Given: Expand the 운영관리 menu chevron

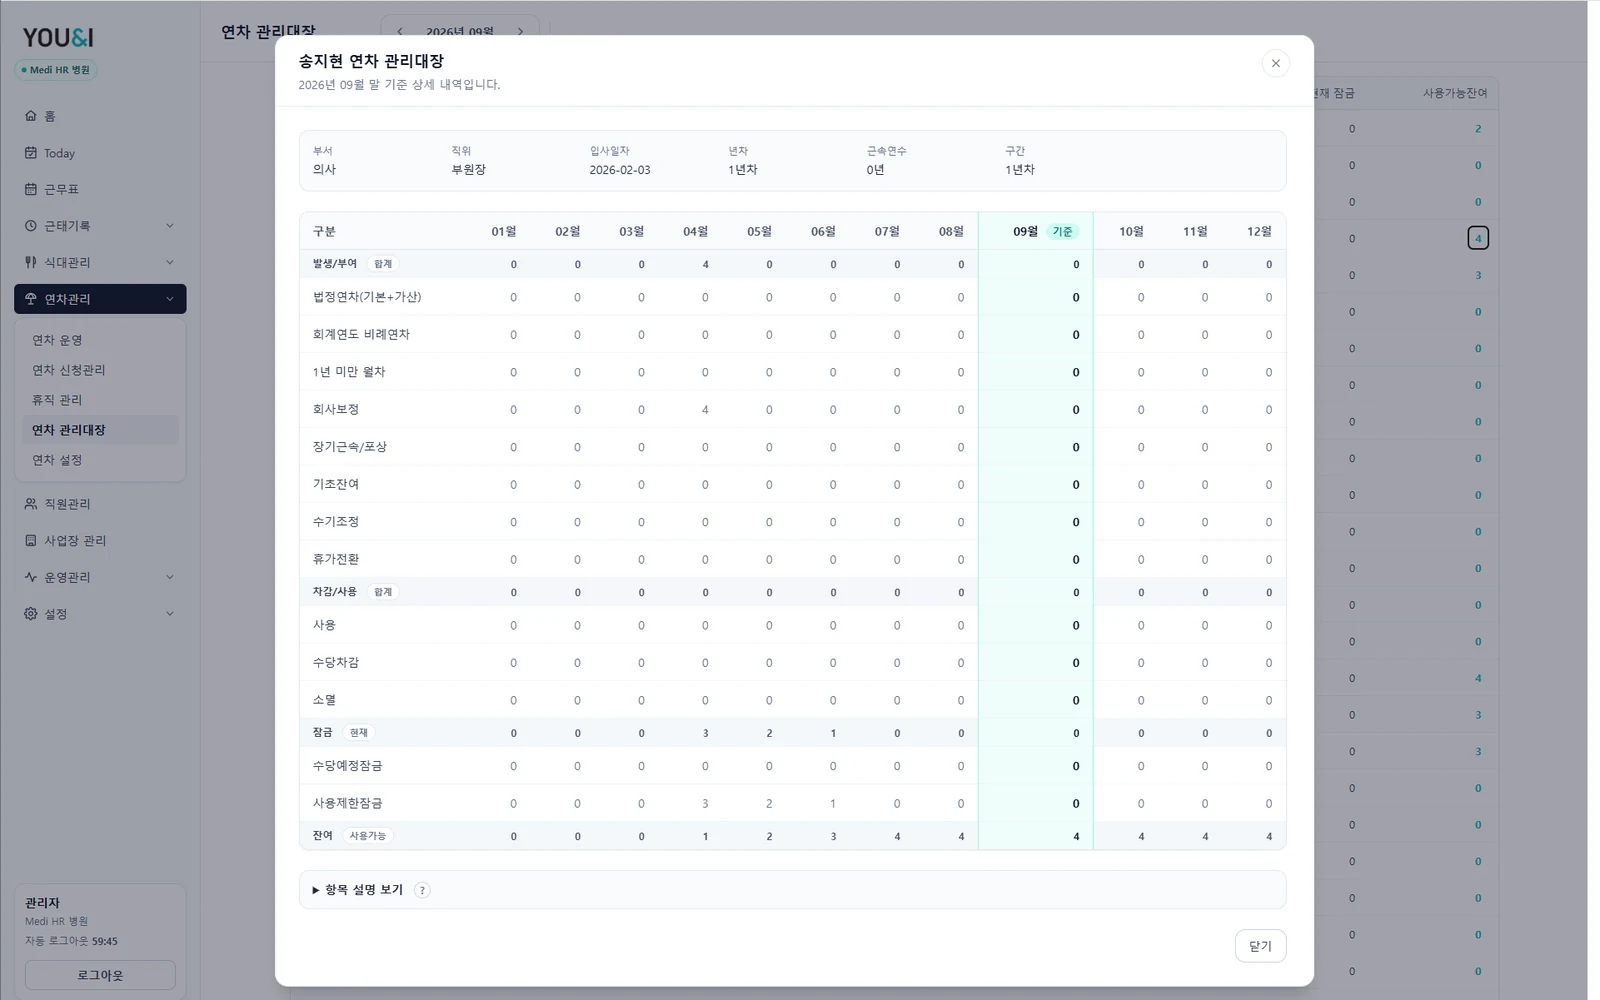Looking at the screenshot, I should [x=170, y=577].
